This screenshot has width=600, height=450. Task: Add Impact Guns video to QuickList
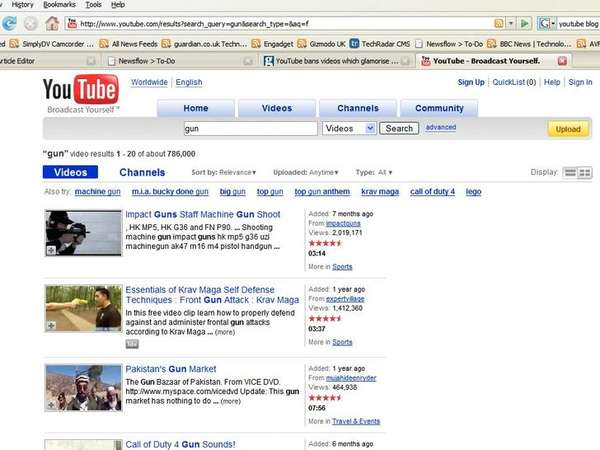click(51, 250)
